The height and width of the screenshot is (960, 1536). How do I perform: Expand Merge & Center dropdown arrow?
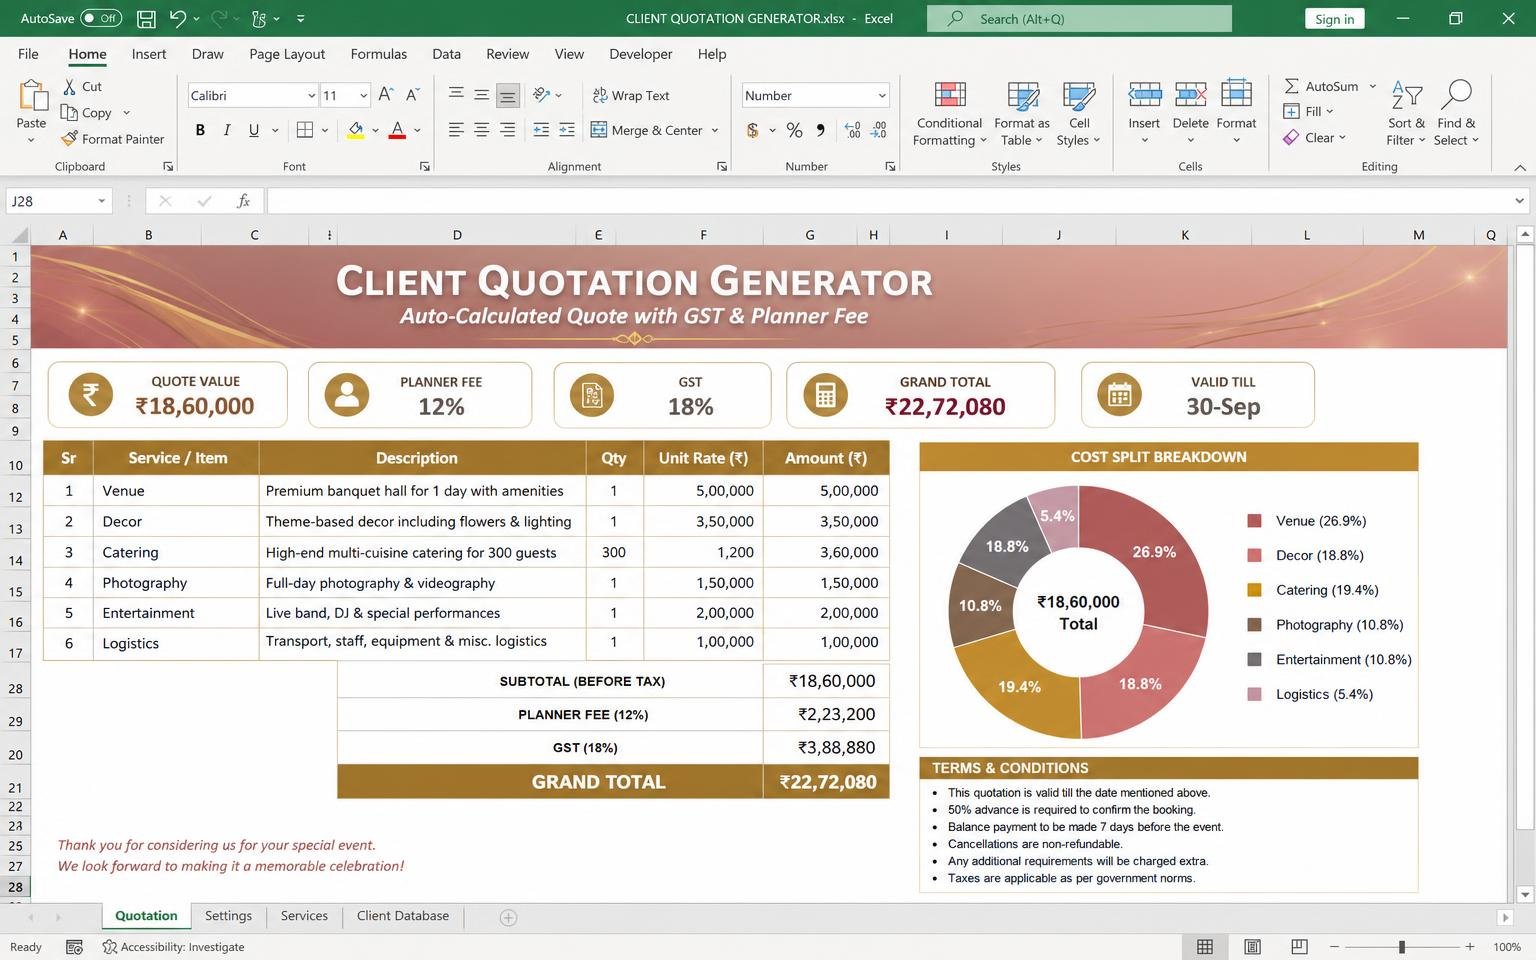tap(715, 130)
